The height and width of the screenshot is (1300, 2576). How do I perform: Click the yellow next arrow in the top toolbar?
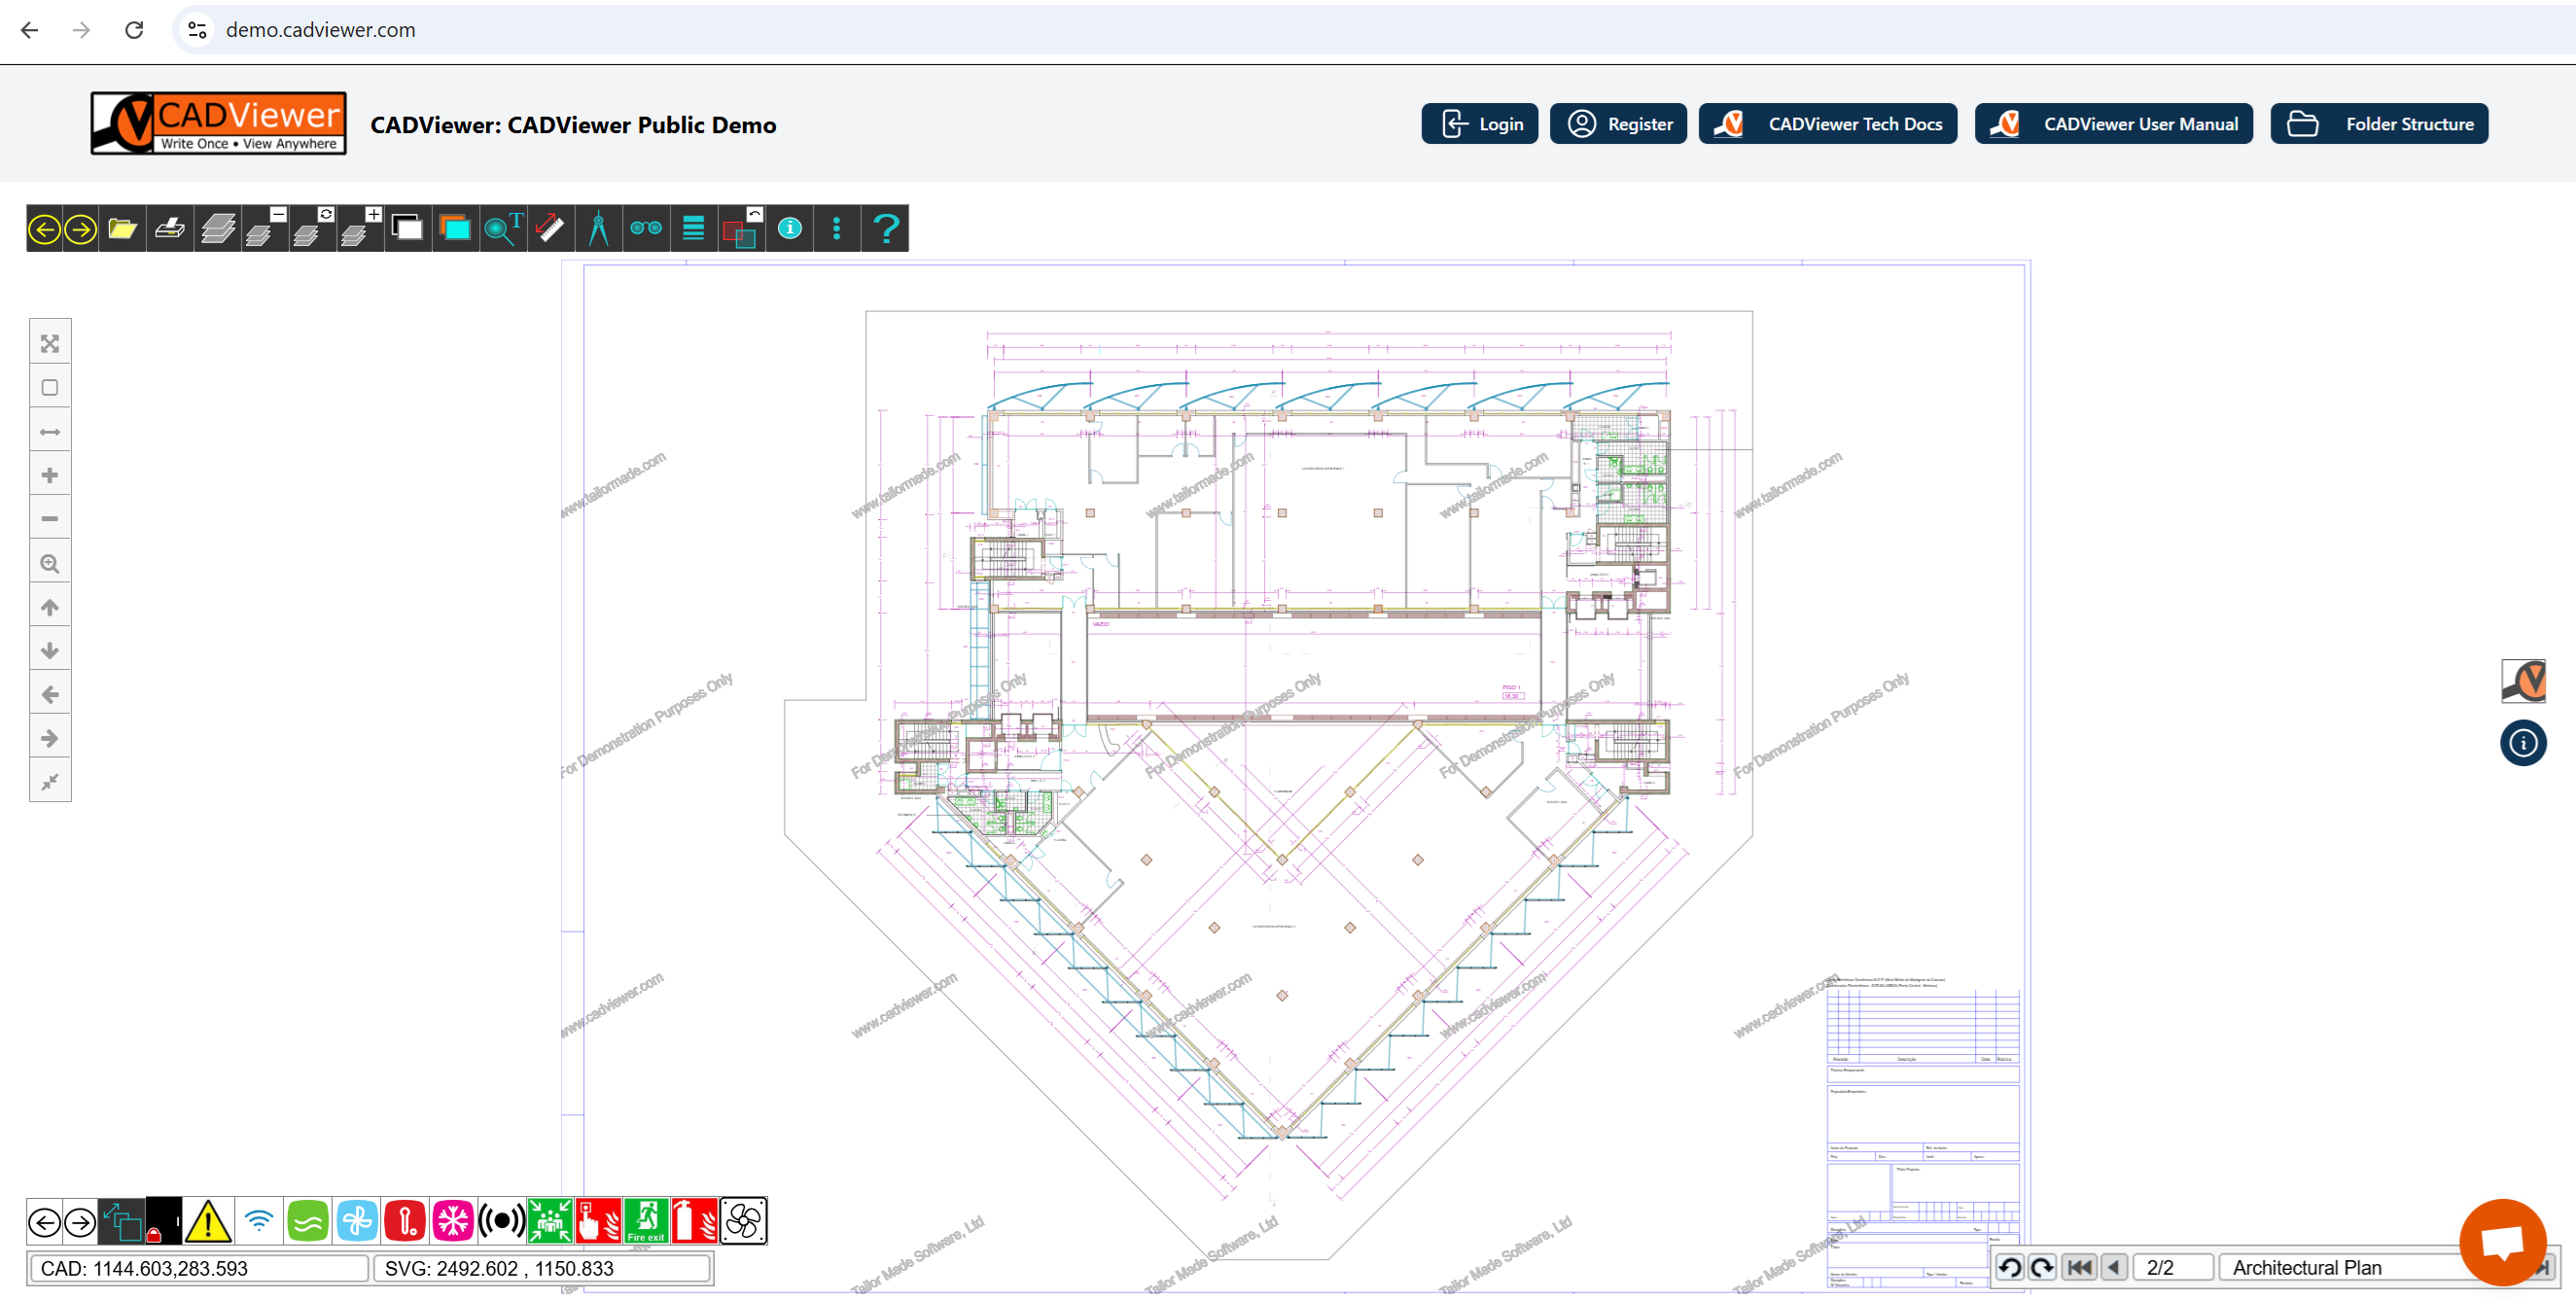(80, 229)
